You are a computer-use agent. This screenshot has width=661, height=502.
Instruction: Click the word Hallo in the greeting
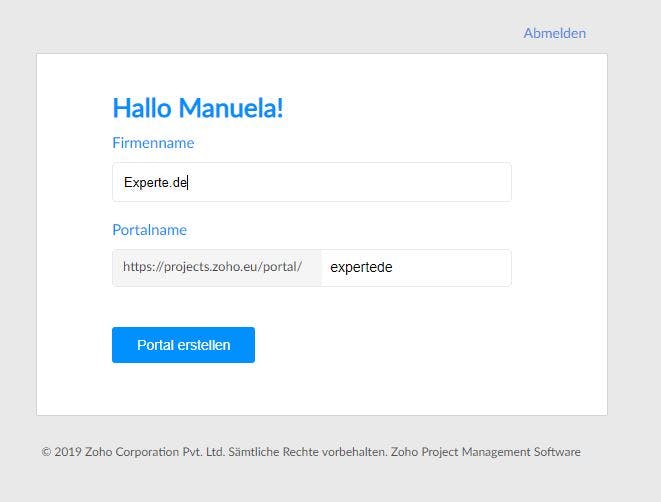click(142, 108)
